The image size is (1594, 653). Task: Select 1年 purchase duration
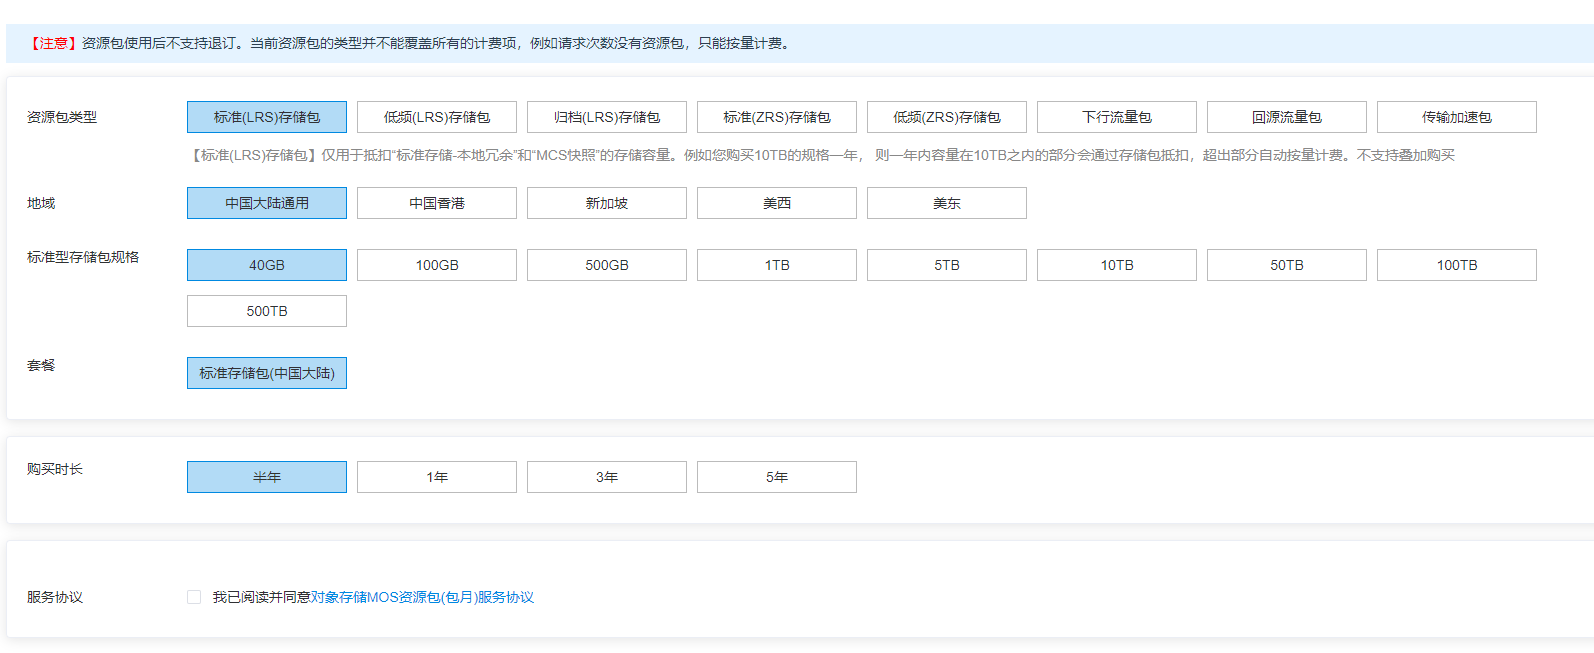(x=437, y=477)
